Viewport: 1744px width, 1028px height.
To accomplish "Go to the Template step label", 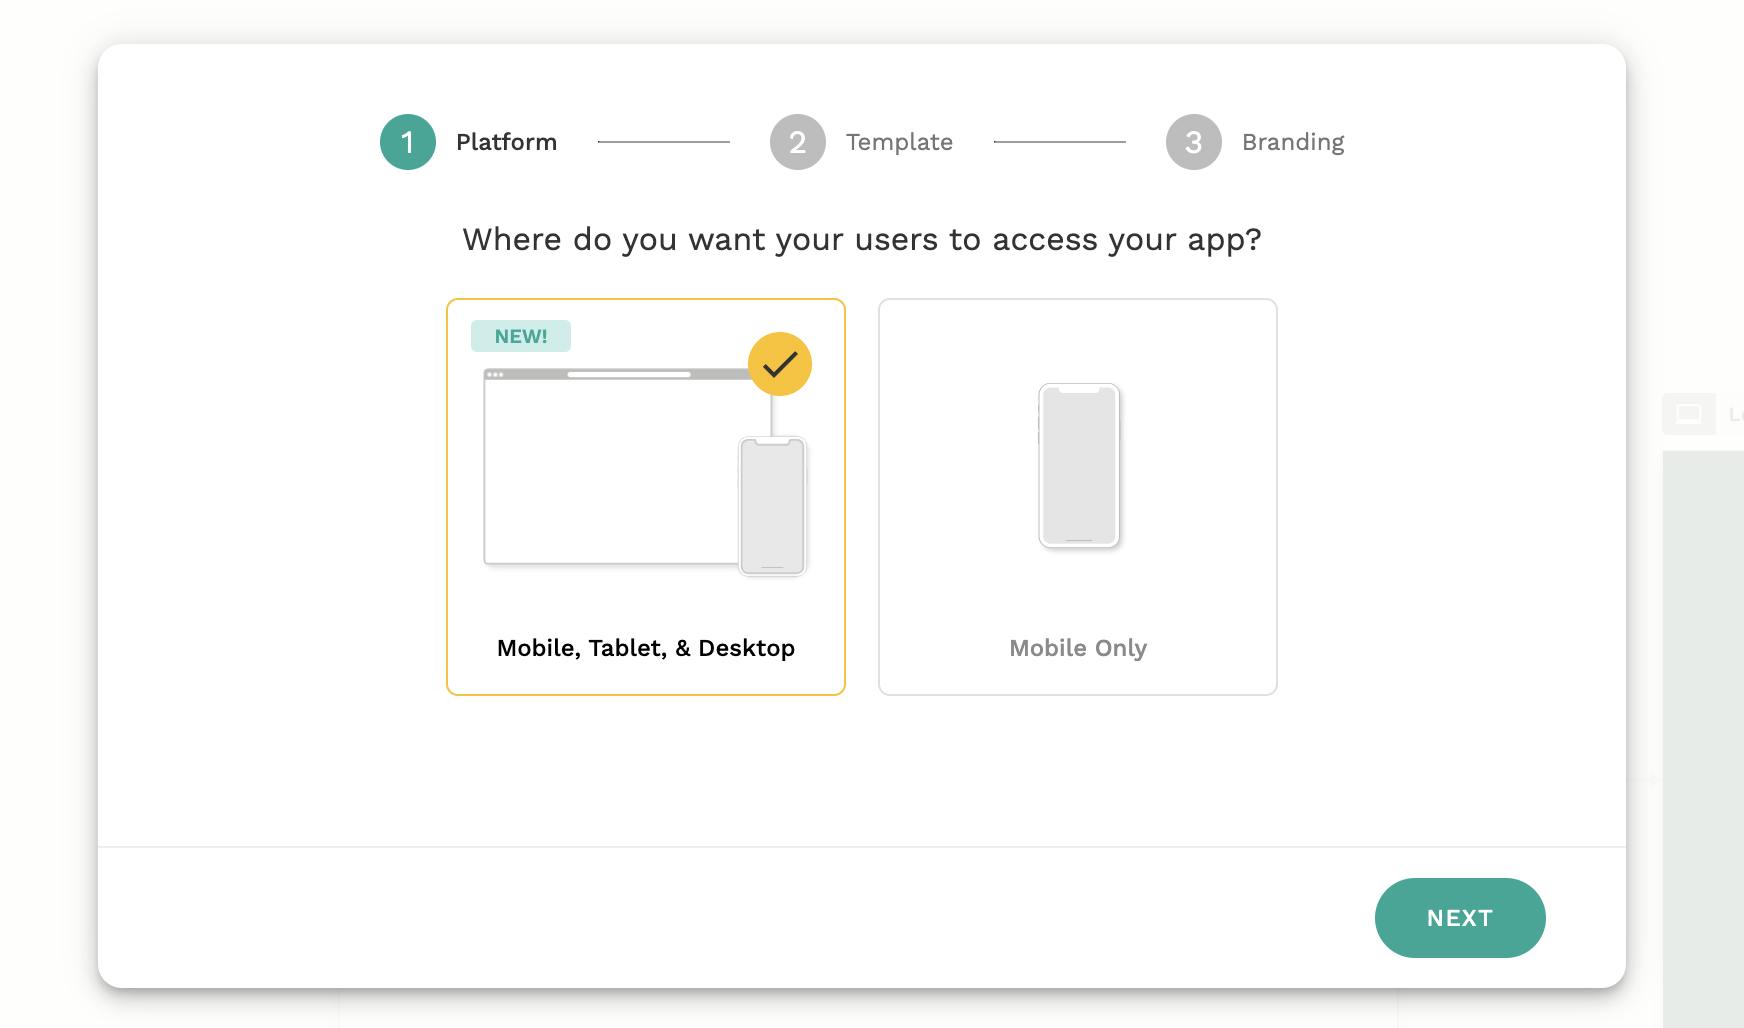I will point(899,142).
